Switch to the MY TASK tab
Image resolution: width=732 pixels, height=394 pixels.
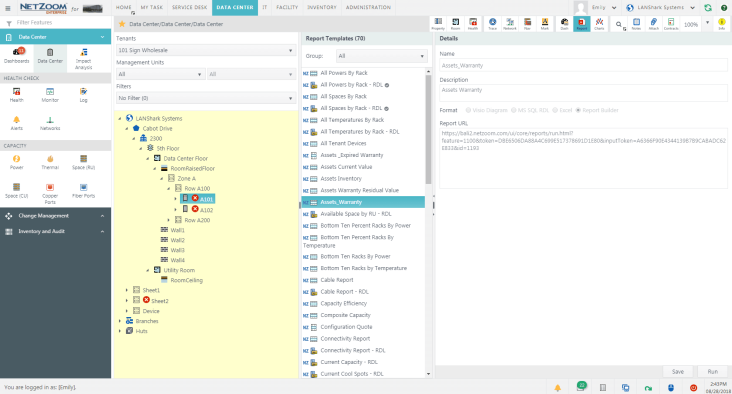[152, 7]
